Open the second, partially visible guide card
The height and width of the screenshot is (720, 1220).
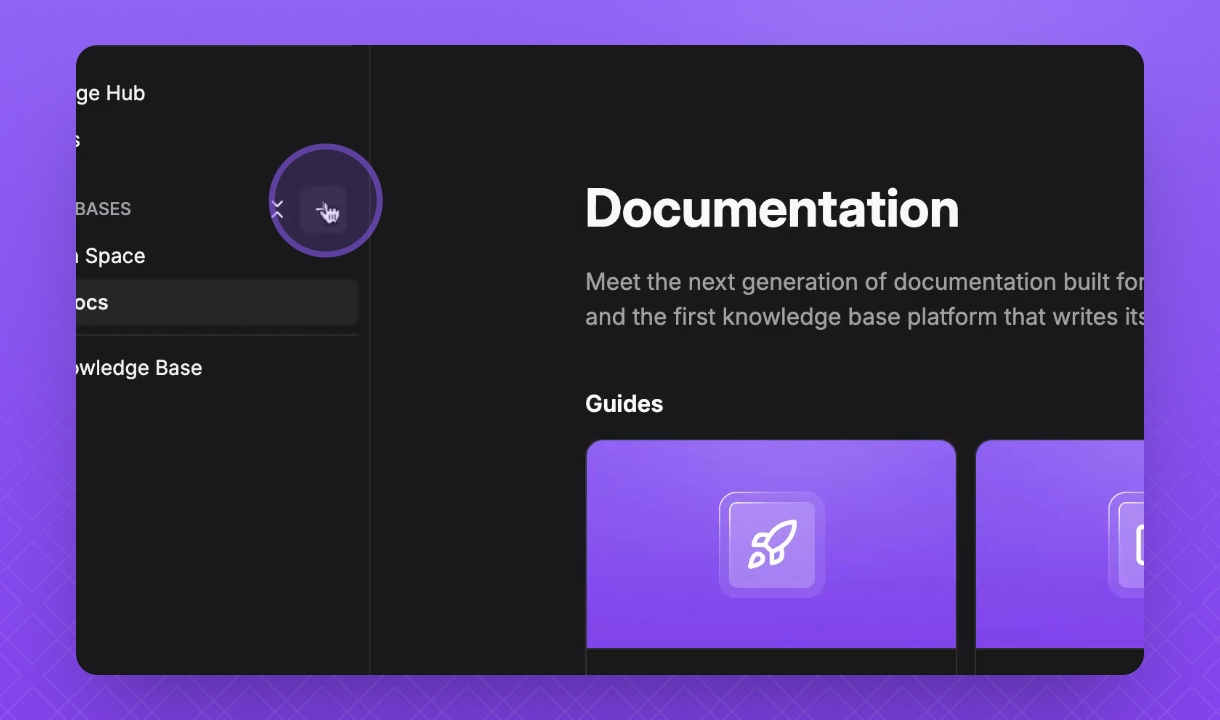tap(1060, 557)
